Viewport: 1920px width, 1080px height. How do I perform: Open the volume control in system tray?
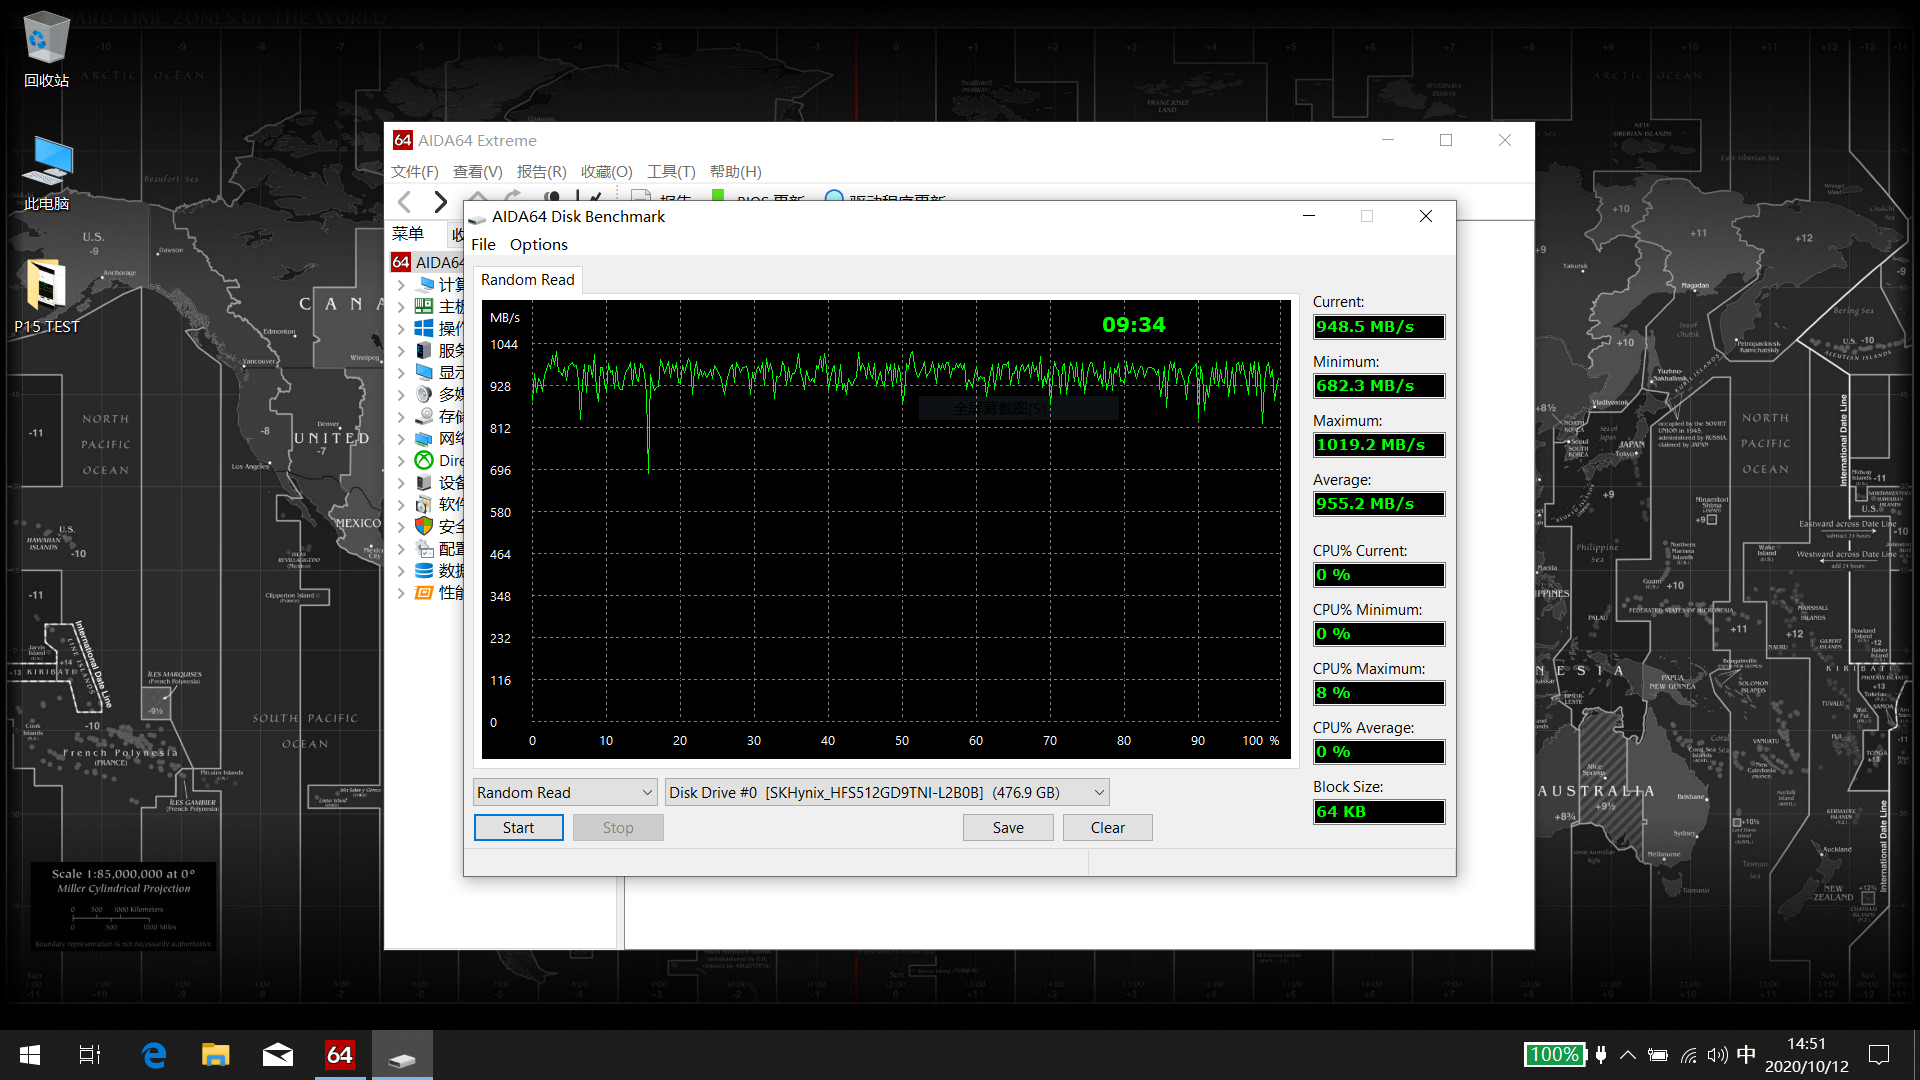(1718, 1055)
